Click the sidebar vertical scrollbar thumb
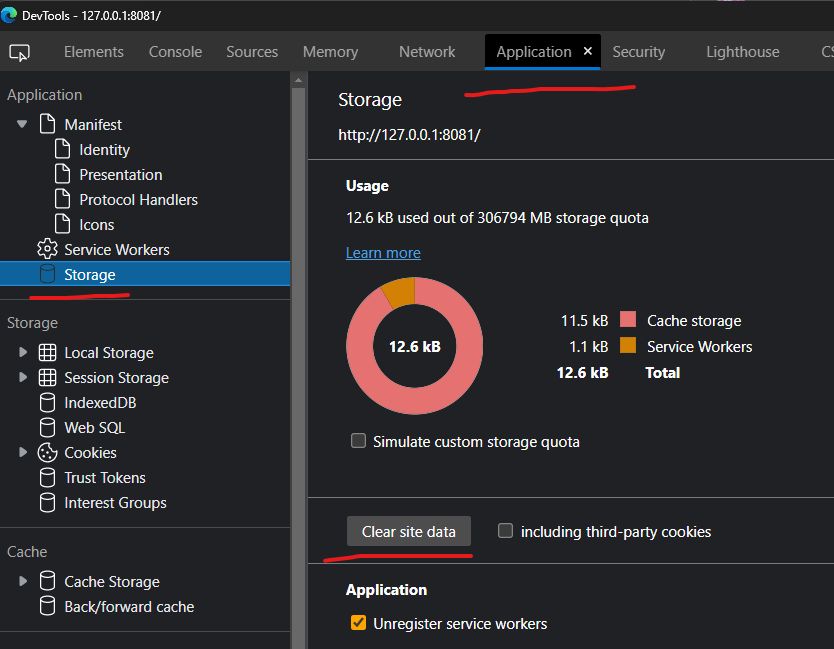The height and width of the screenshot is (649, 834). coord(298,367)
